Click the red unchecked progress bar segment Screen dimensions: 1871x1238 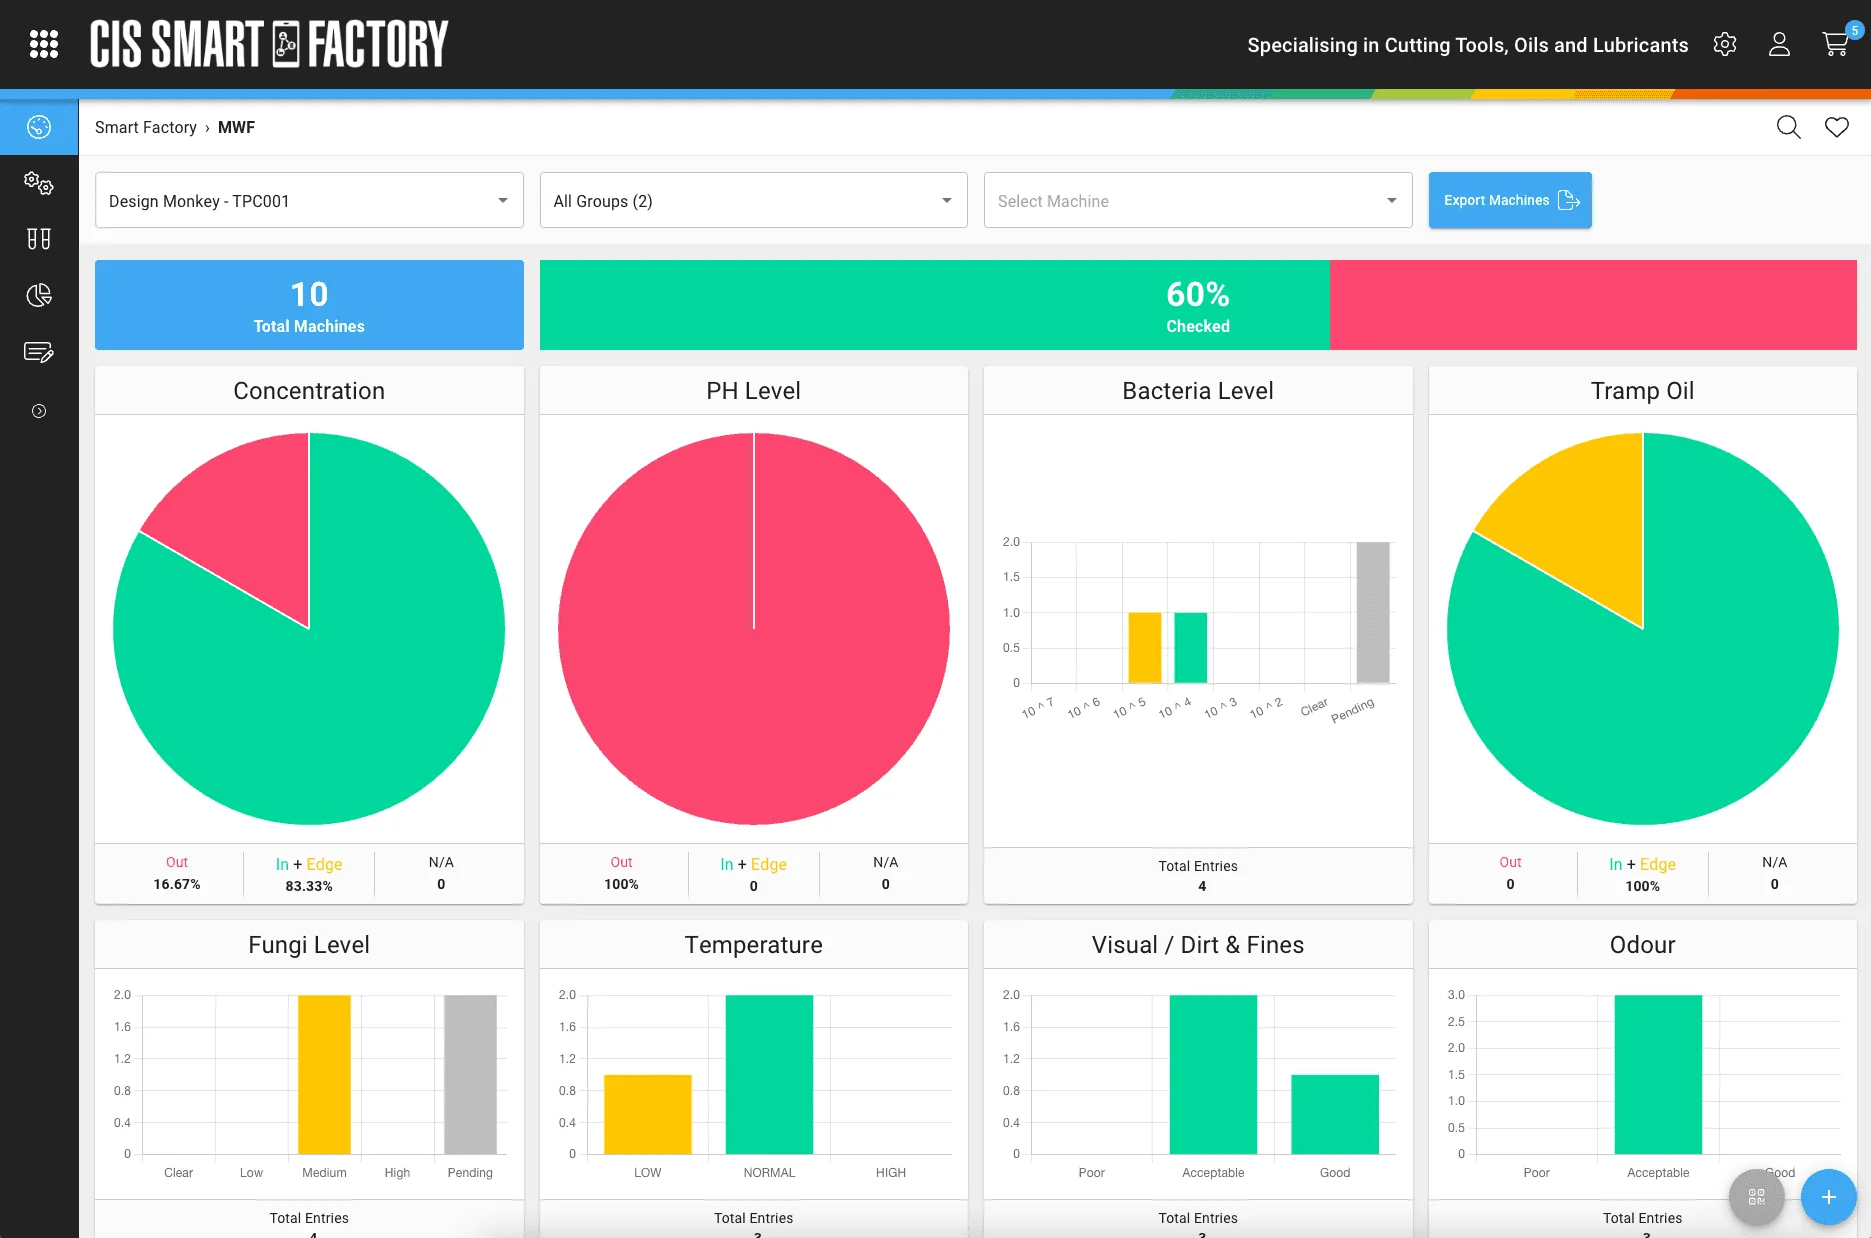(1593, 305)
